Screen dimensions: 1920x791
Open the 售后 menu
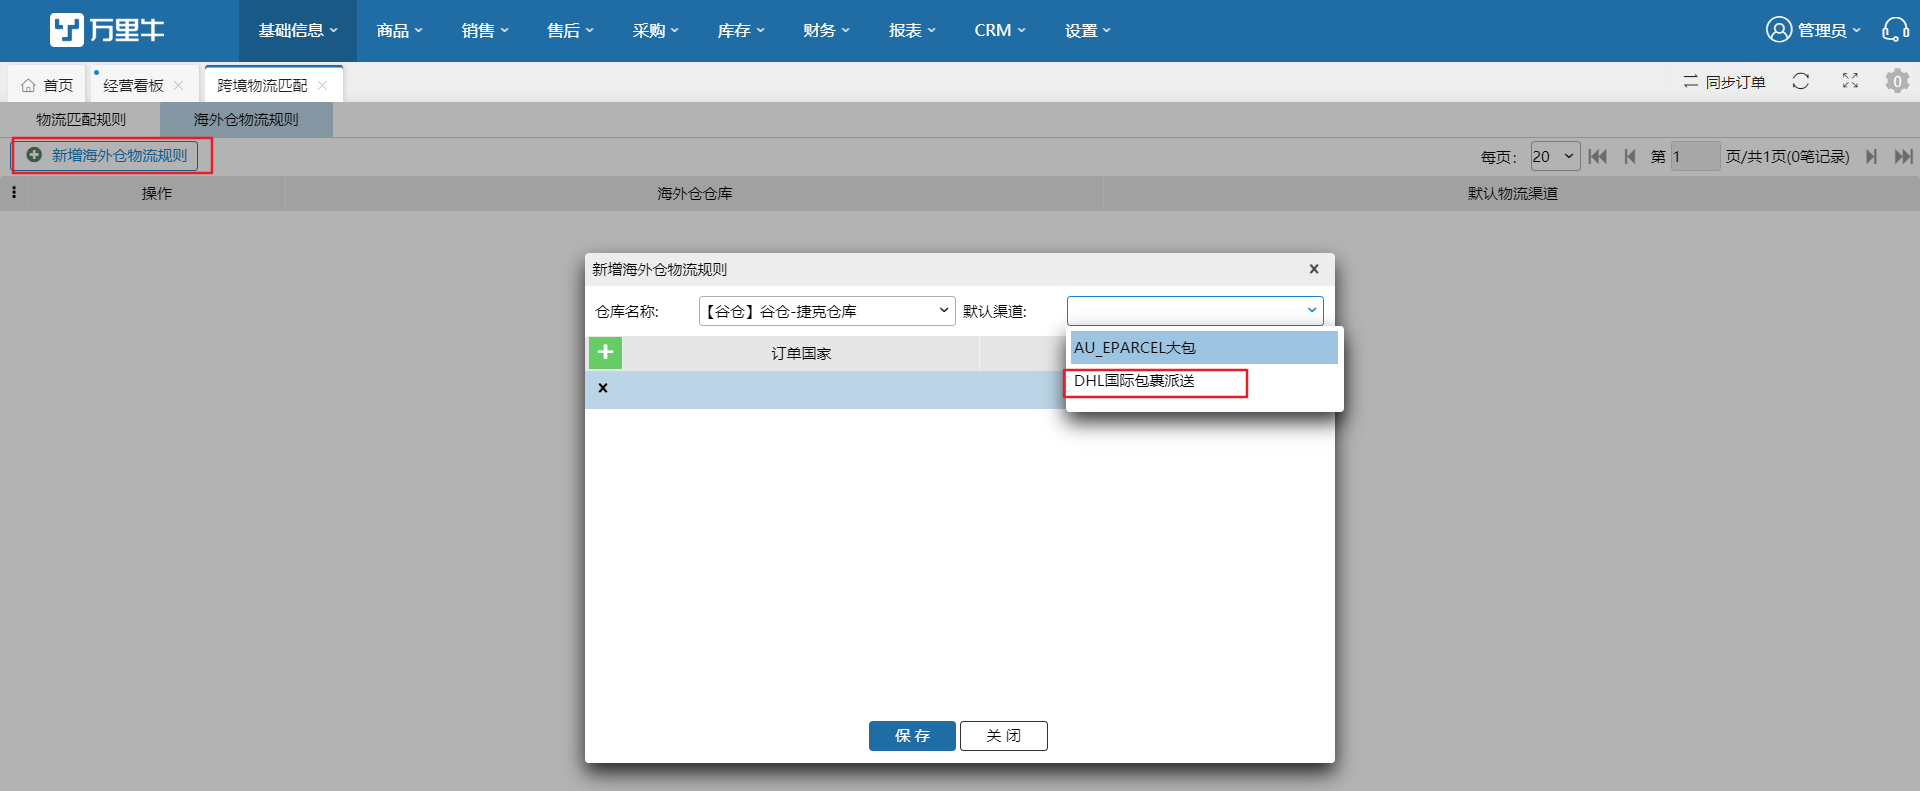click(570, 30)
